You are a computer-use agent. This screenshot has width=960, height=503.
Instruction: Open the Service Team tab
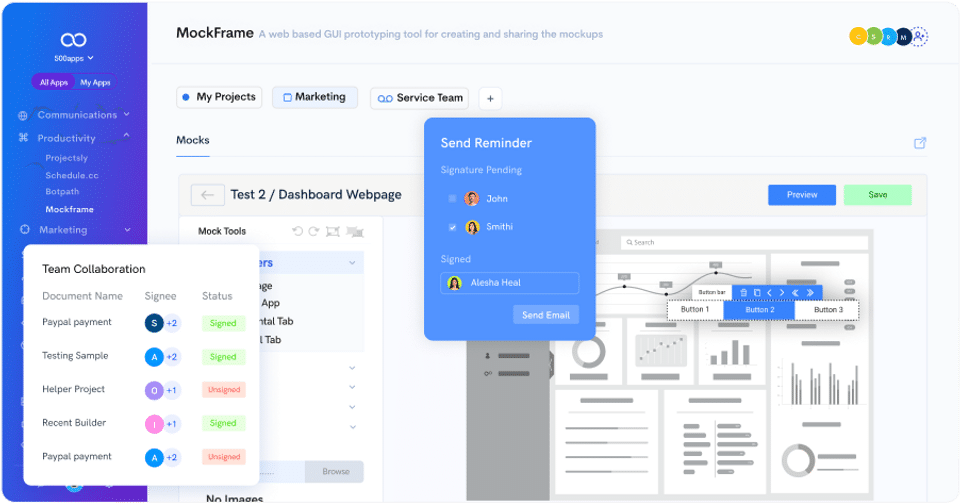(419, 98)
